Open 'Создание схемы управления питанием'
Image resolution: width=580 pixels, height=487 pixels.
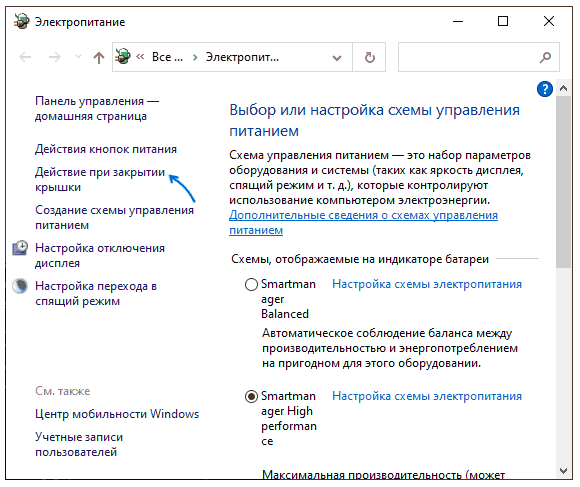pyautogui.click(x=114, y=217)
